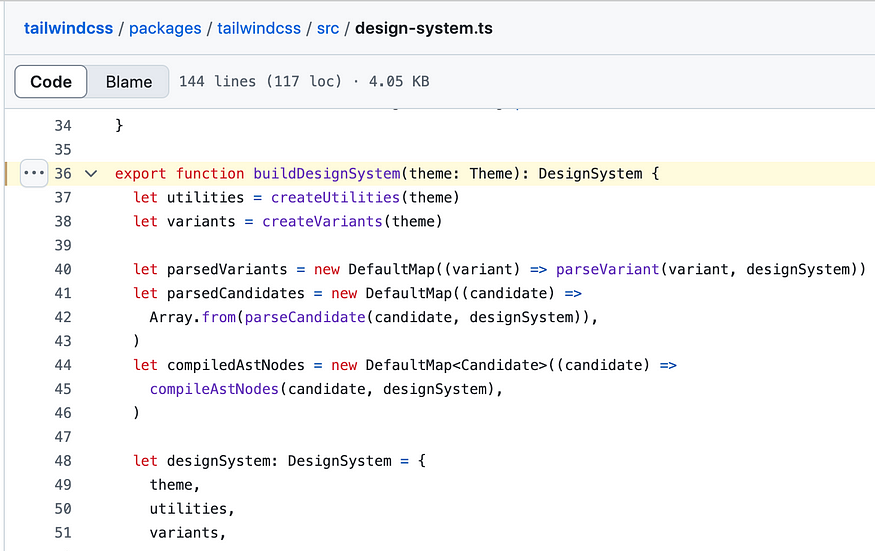The width and height of the screenshot is (875, 551).
Task: Select line number 44
Action: coord(63,365)
